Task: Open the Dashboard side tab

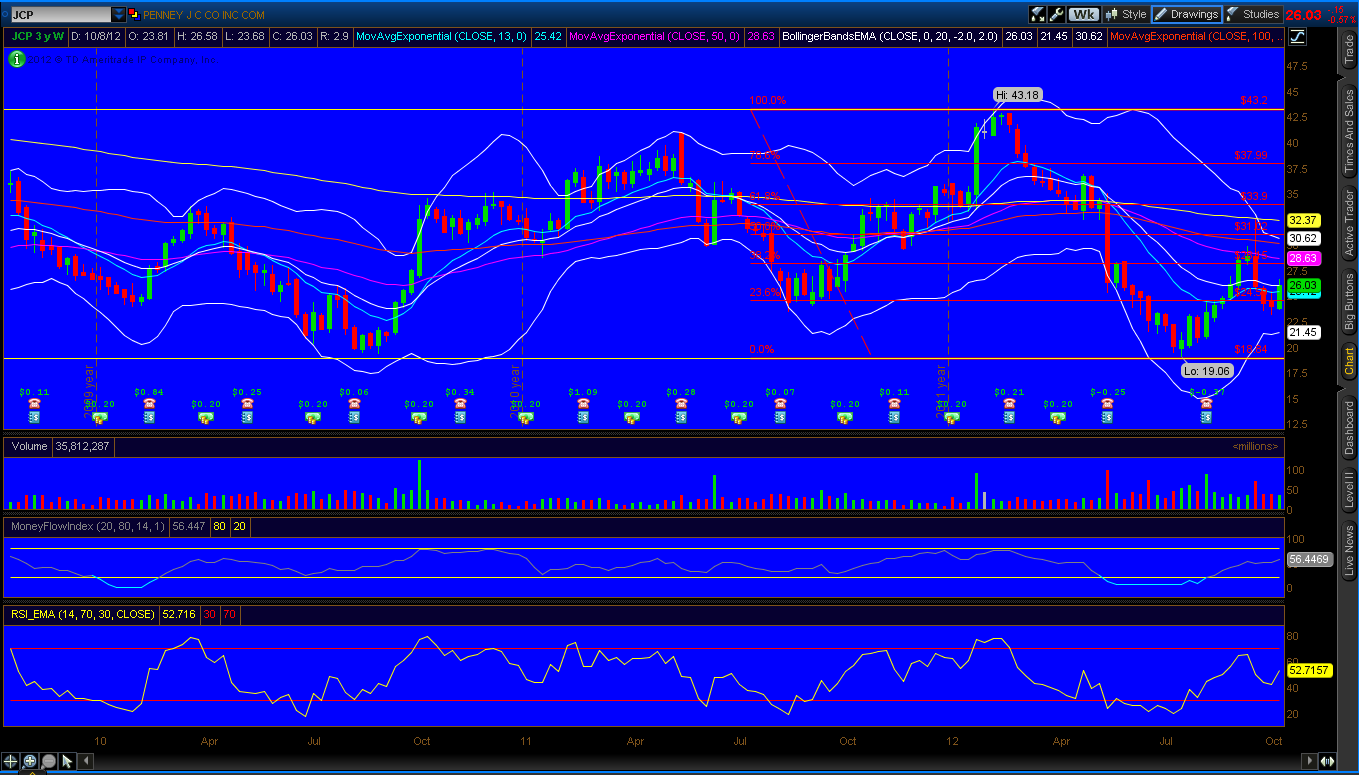Action: point(1348,428)
